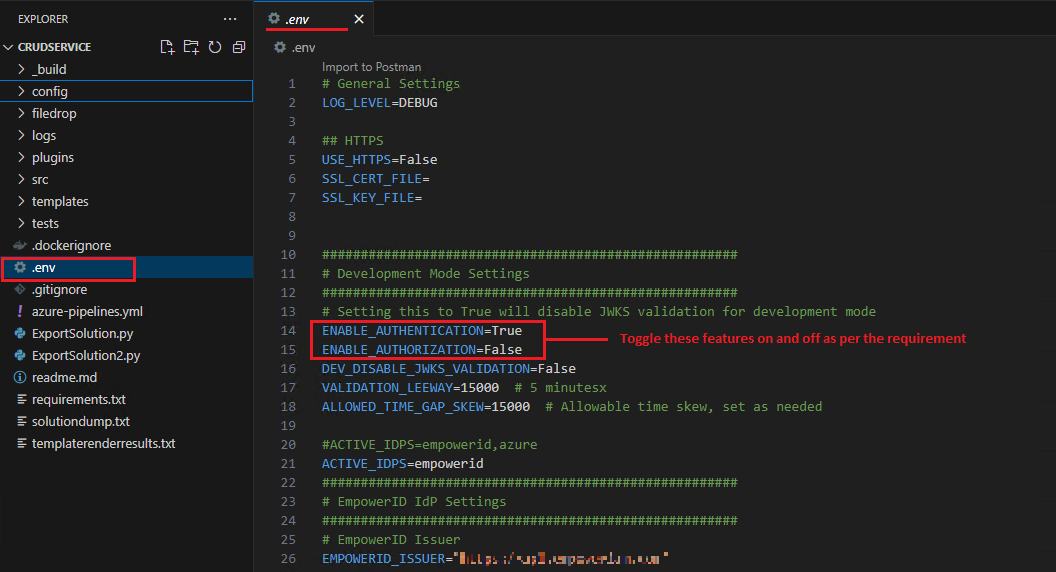Click line number 1 in gutter
1056x572 pixels.
click(x=292, y=84)
